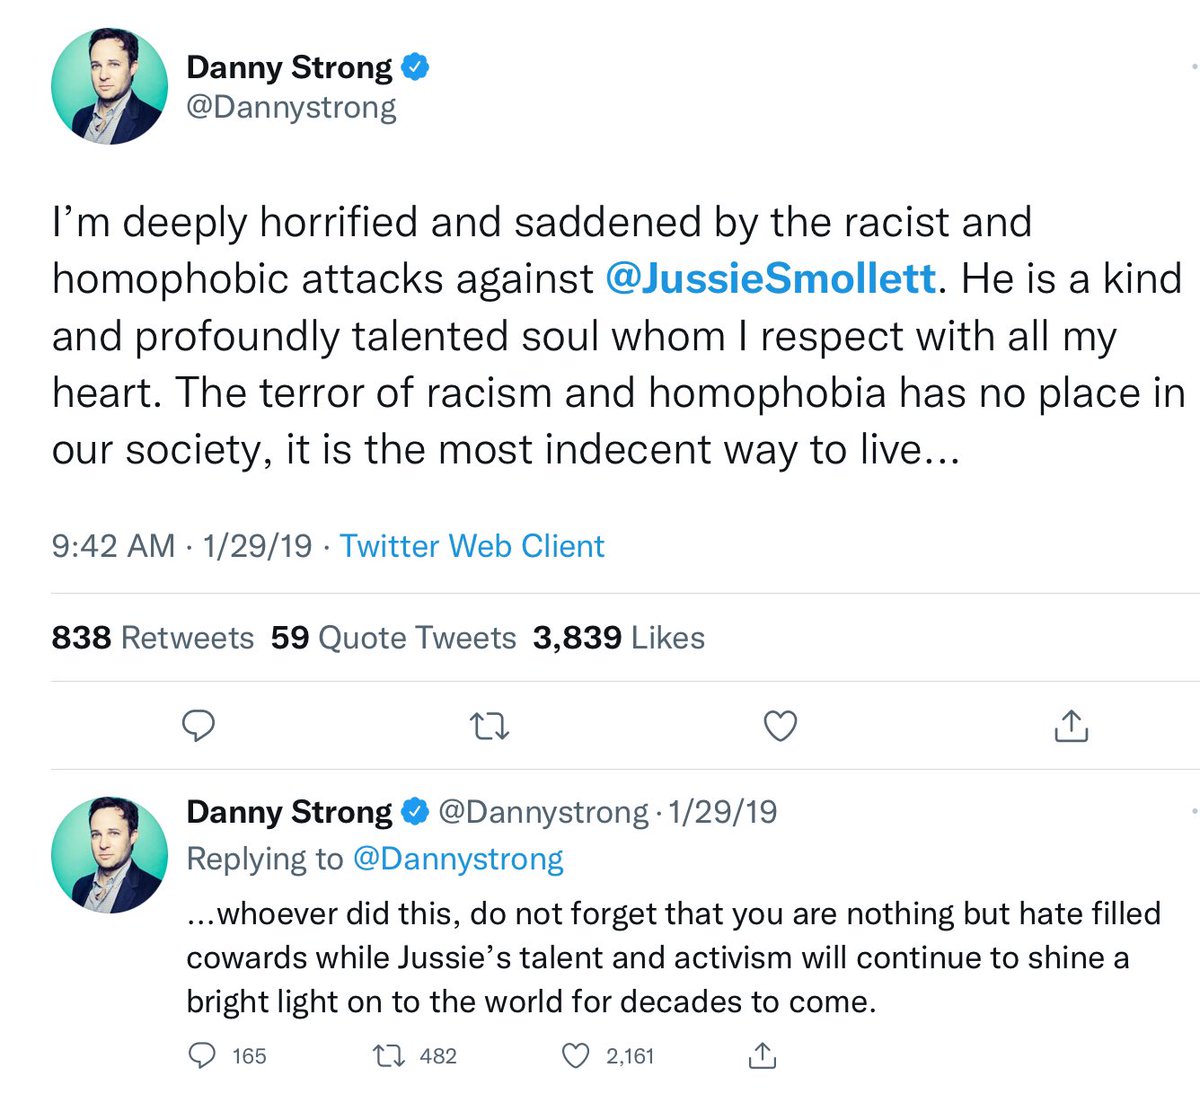Screen dimensions: 1200x1094
Task: Open the @Dannystrong link after Replying to
Action: click(x=458, y=858)
